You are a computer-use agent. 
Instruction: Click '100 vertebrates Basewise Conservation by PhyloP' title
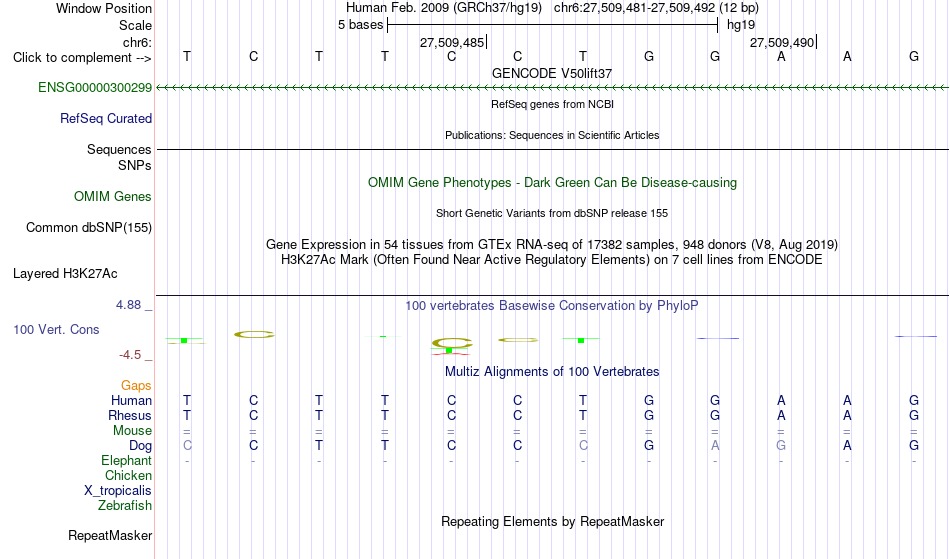[551, 306]
